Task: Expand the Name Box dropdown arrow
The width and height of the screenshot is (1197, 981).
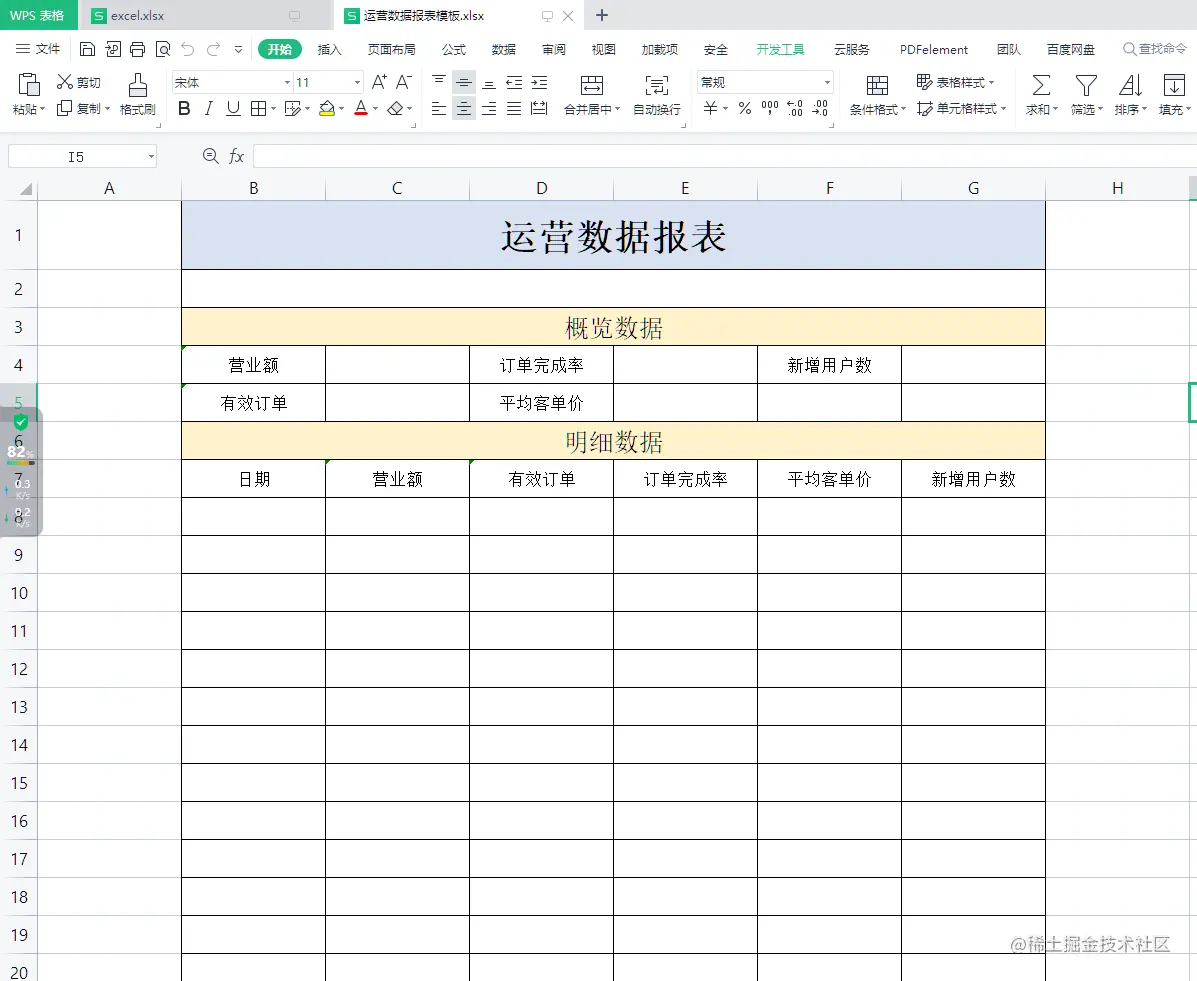Action: (151, 157)
